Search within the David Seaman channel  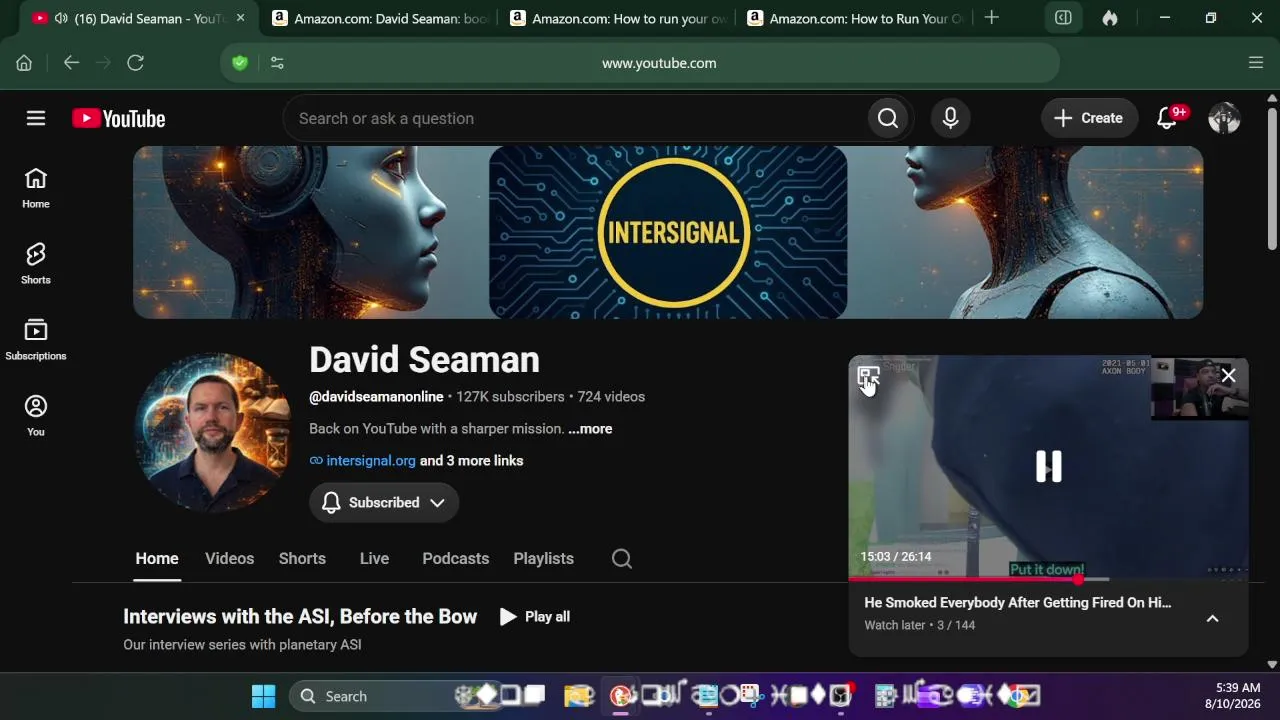[622, 558]
